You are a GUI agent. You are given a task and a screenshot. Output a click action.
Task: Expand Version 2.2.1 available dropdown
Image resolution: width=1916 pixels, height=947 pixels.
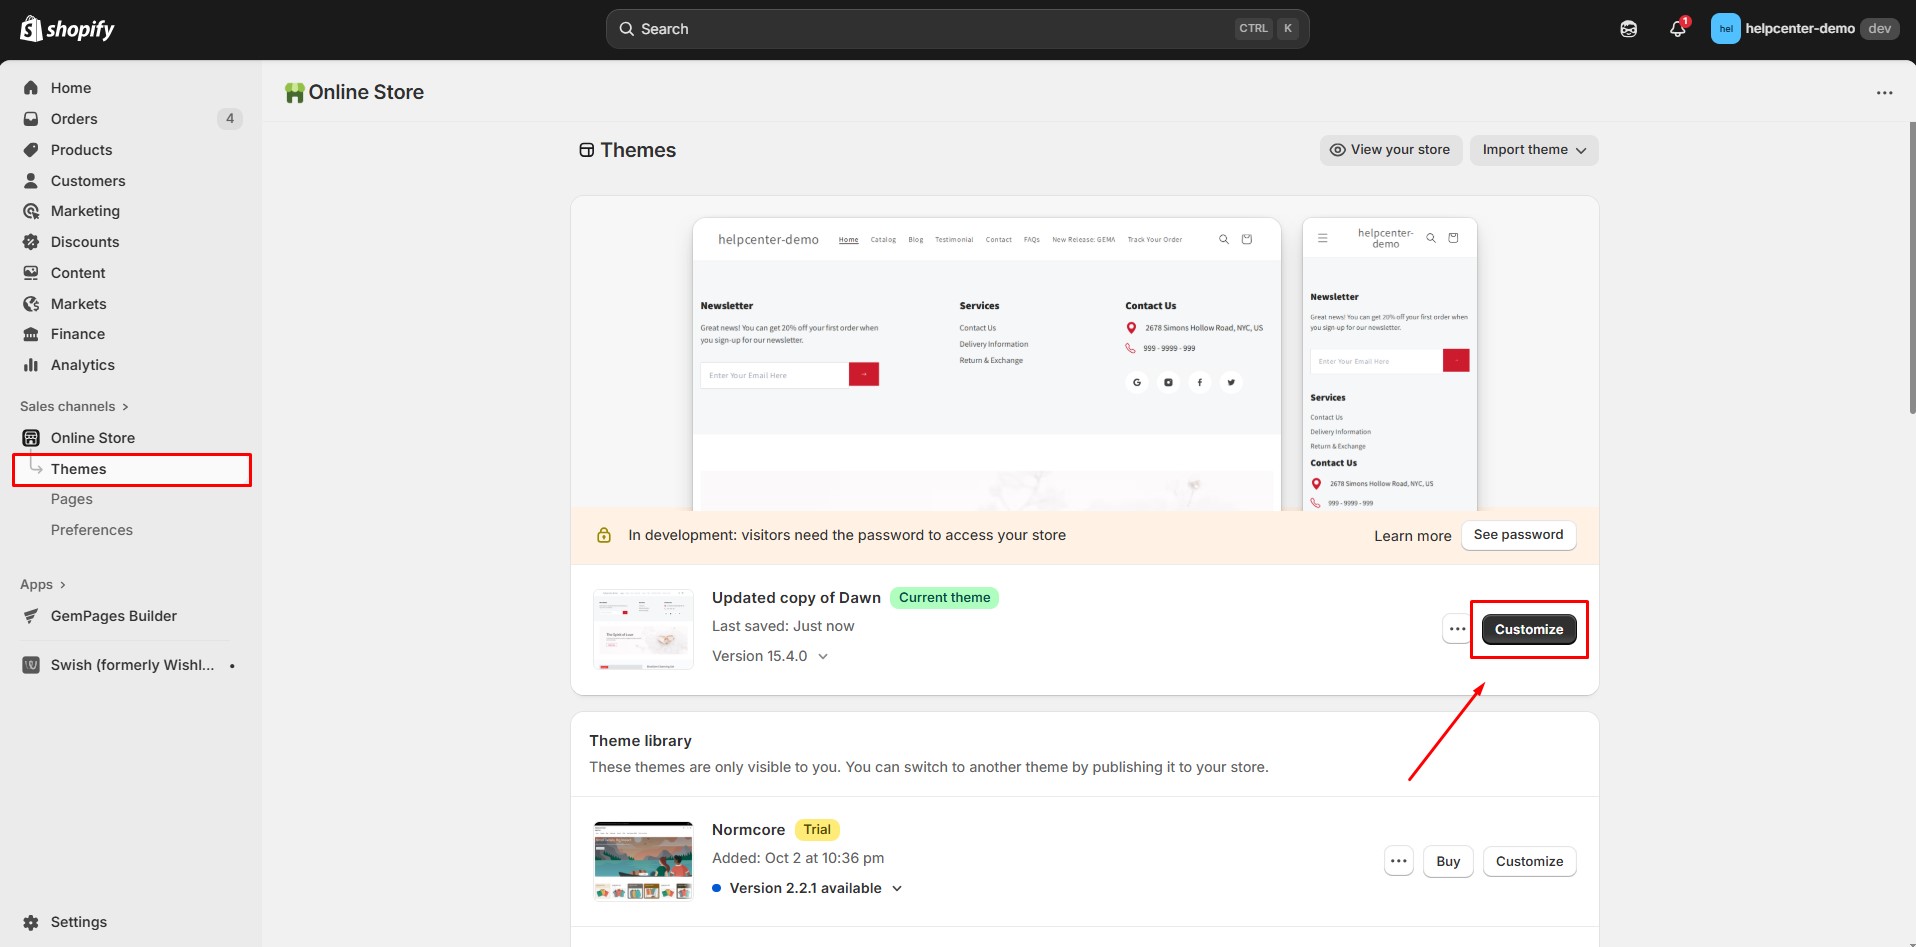[x=807, y=888]
